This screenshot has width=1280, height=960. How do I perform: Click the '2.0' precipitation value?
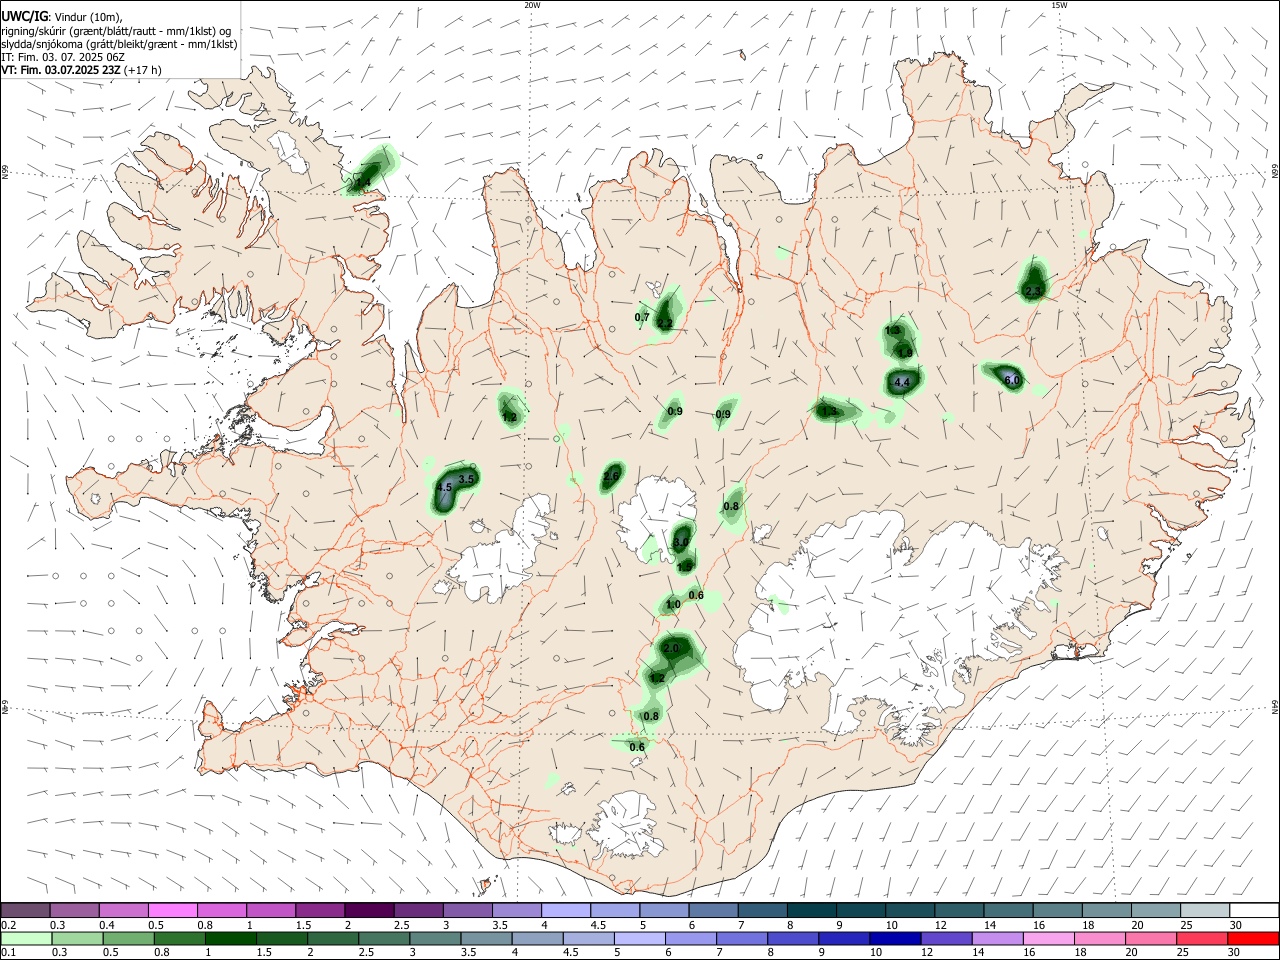(671, 648)
